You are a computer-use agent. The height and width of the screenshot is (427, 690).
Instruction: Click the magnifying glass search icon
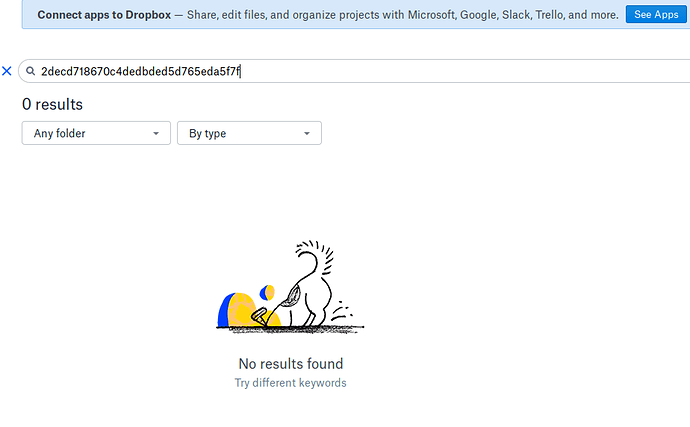[x=31, y=71]
